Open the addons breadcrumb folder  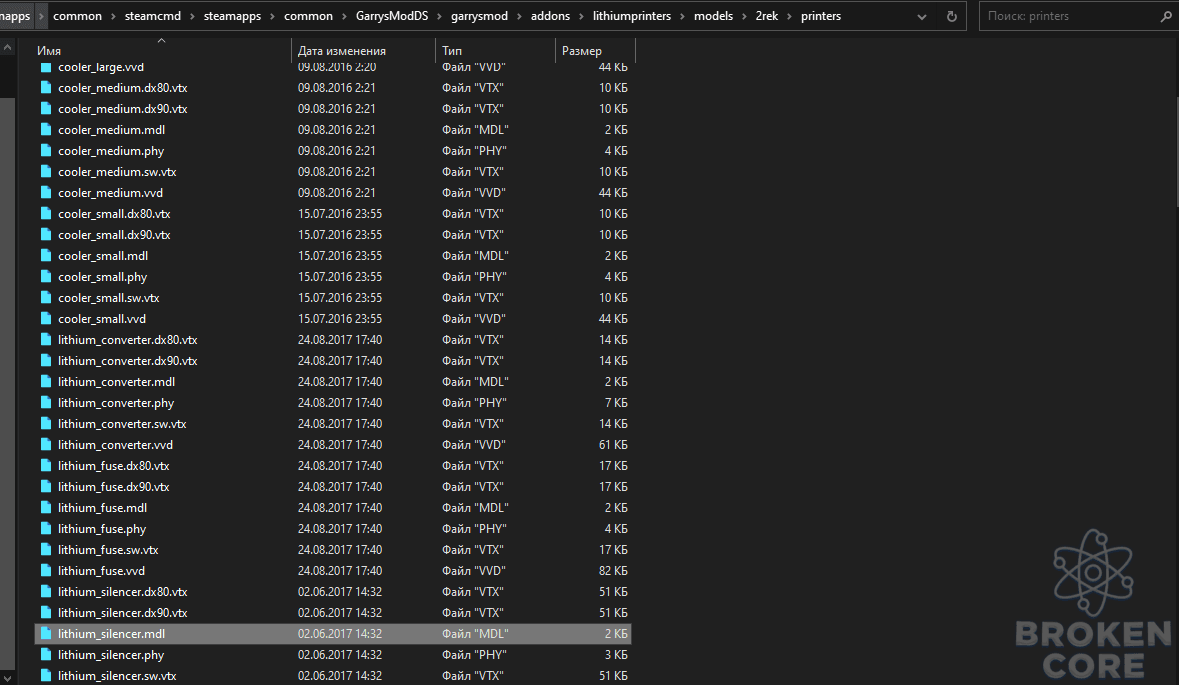coord(550,16)
